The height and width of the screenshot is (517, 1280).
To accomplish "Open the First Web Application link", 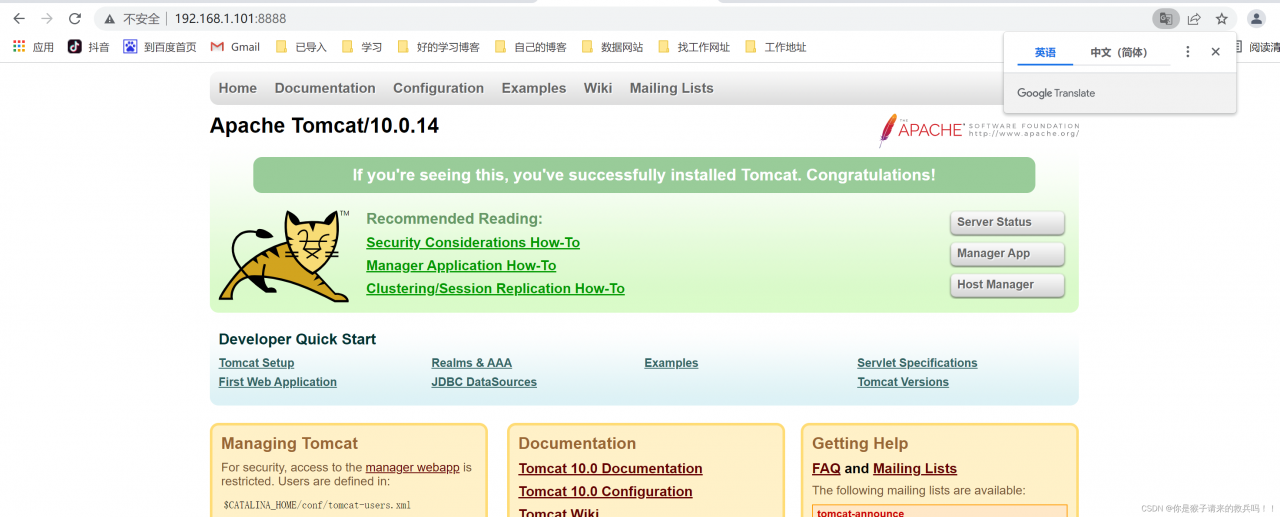I will click(x=278, y=382).
